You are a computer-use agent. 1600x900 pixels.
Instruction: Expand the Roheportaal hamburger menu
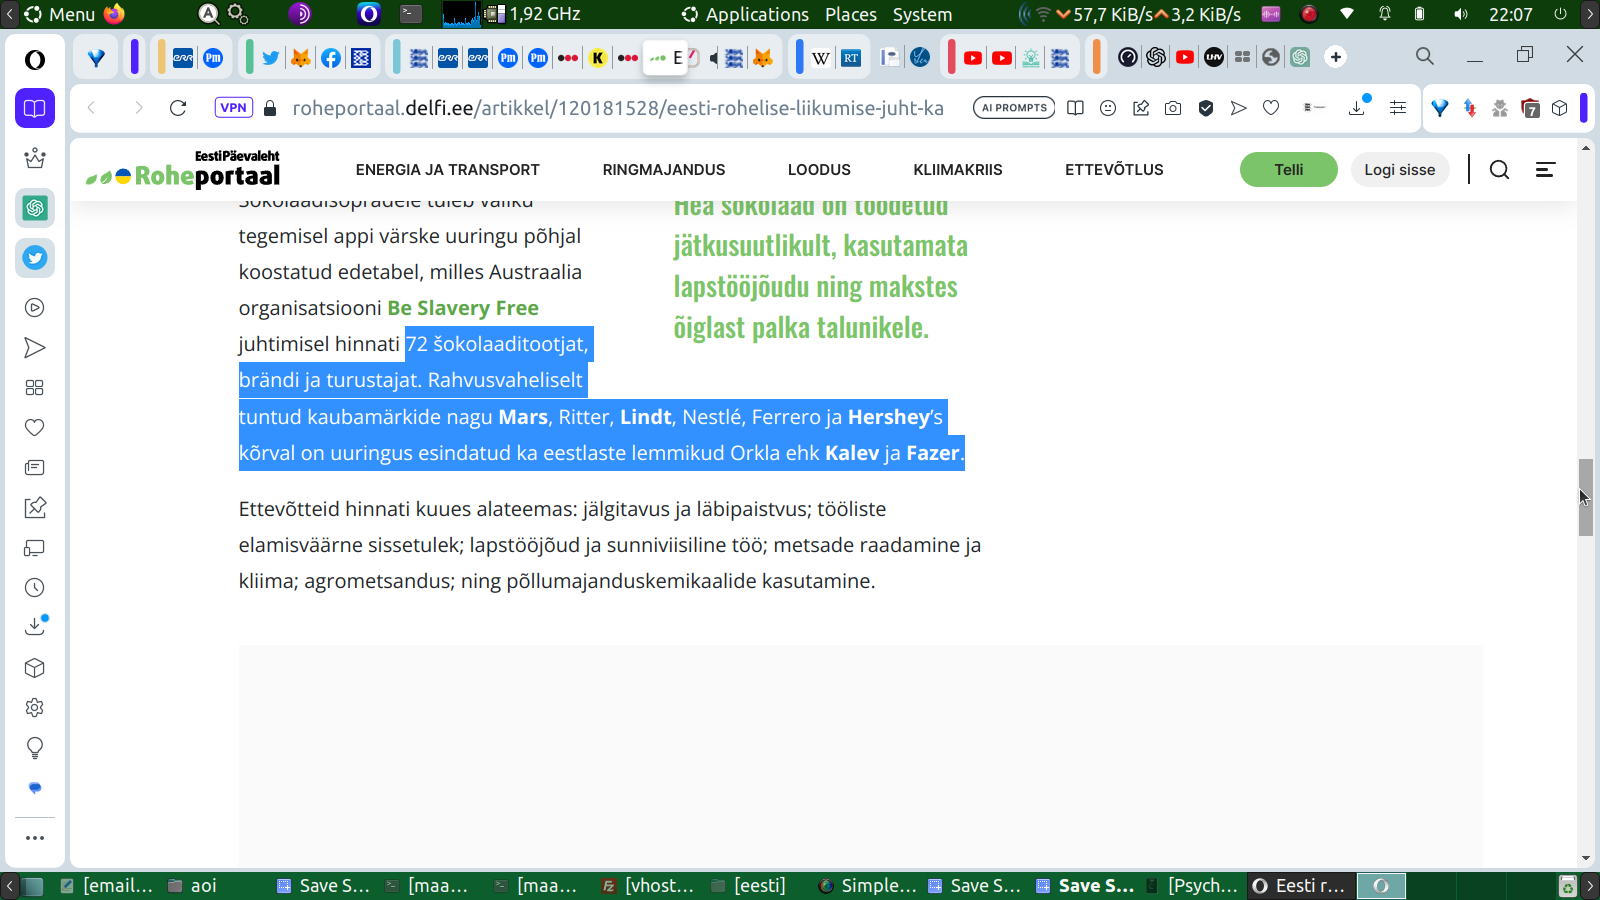[x=1545, y=170]
